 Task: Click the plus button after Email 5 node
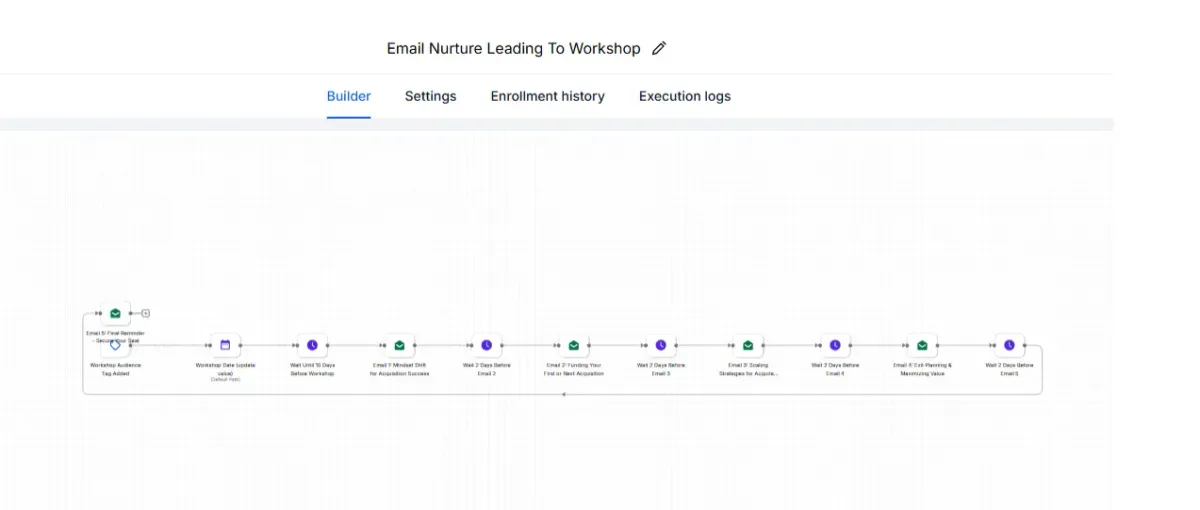(146, 313)
